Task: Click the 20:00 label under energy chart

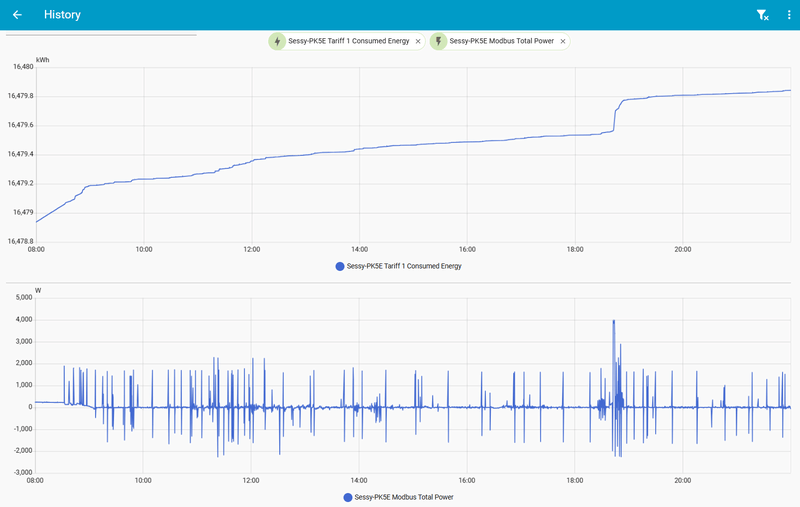Action: (x=683, y=249)
